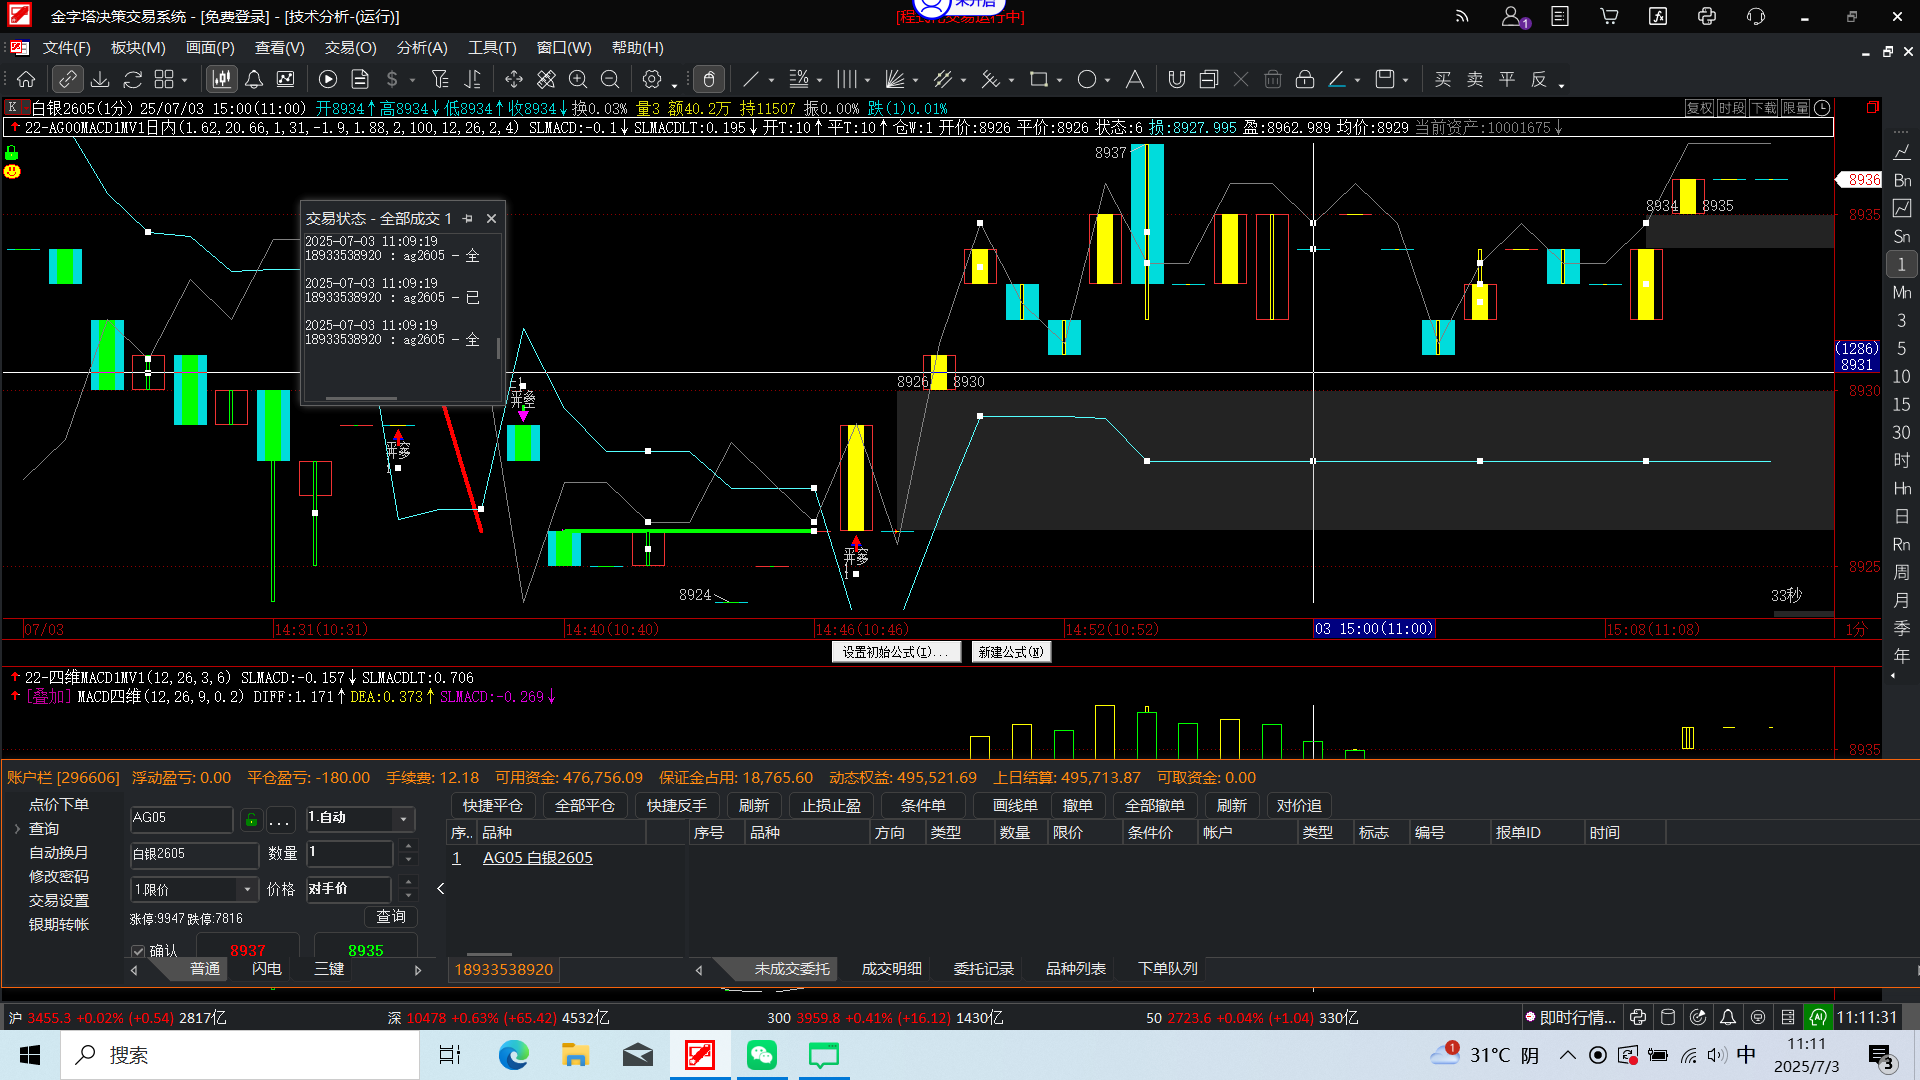Click the 数量 quantity input field
Screen dimensions: 1920x1080
click(x=350, y=853)
